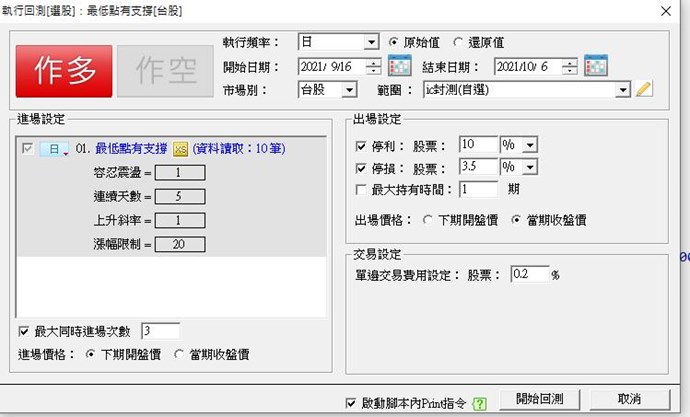The width and height of the screenshot is (690, 417).
Task: Click text (資料讀取：10筆)
Action: pos(239,149)
